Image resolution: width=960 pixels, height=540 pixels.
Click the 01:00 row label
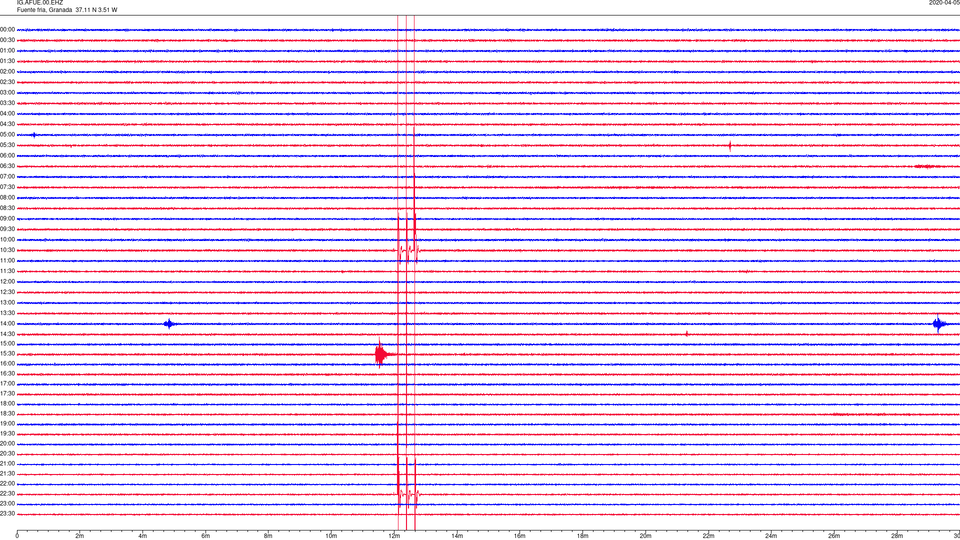click(7, 50)
